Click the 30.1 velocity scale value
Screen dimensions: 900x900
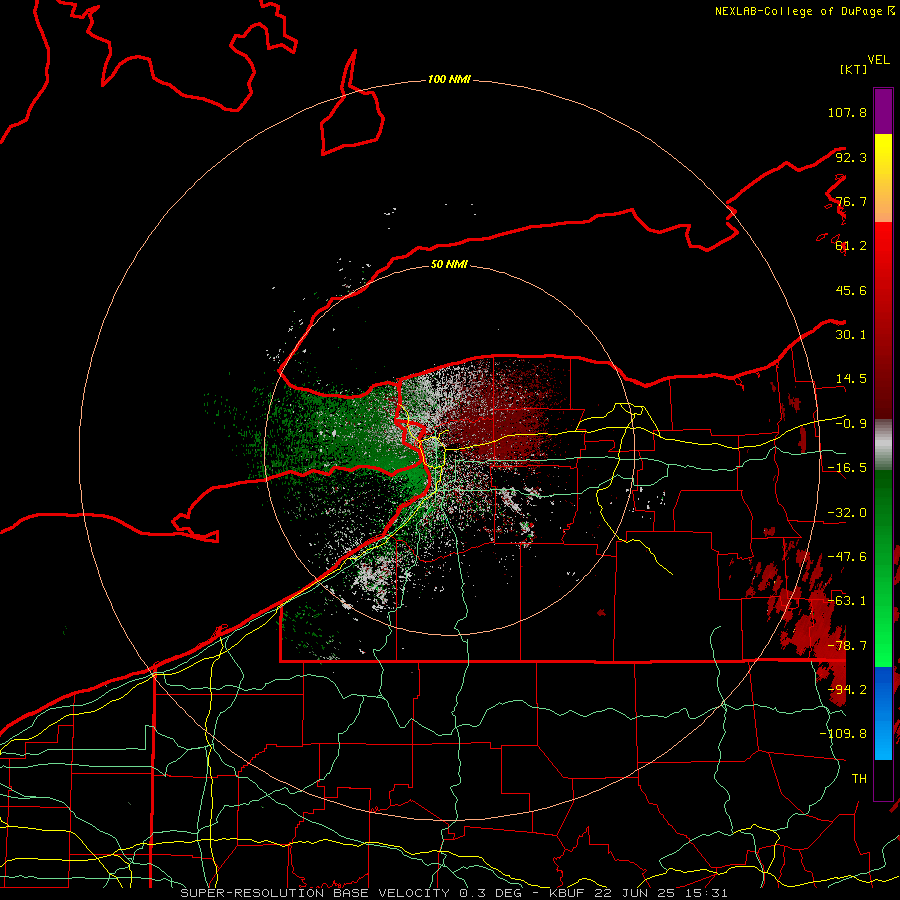click(x=851, y=335)
